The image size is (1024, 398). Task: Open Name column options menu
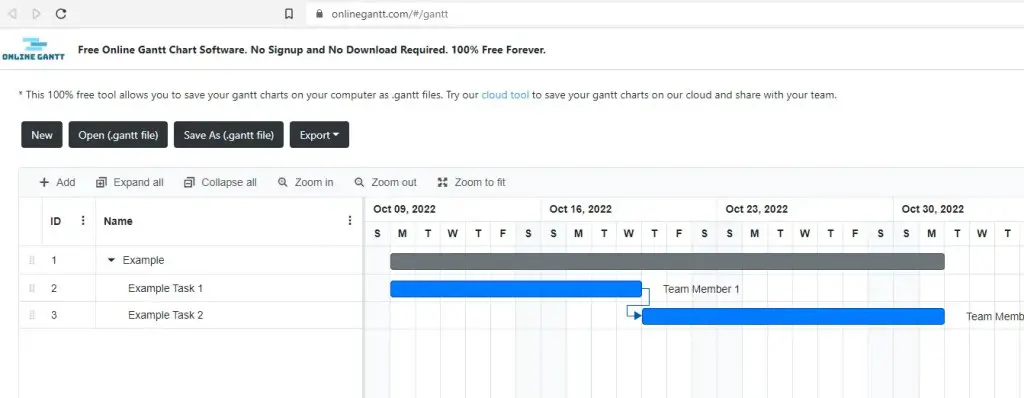coord(350,220)
